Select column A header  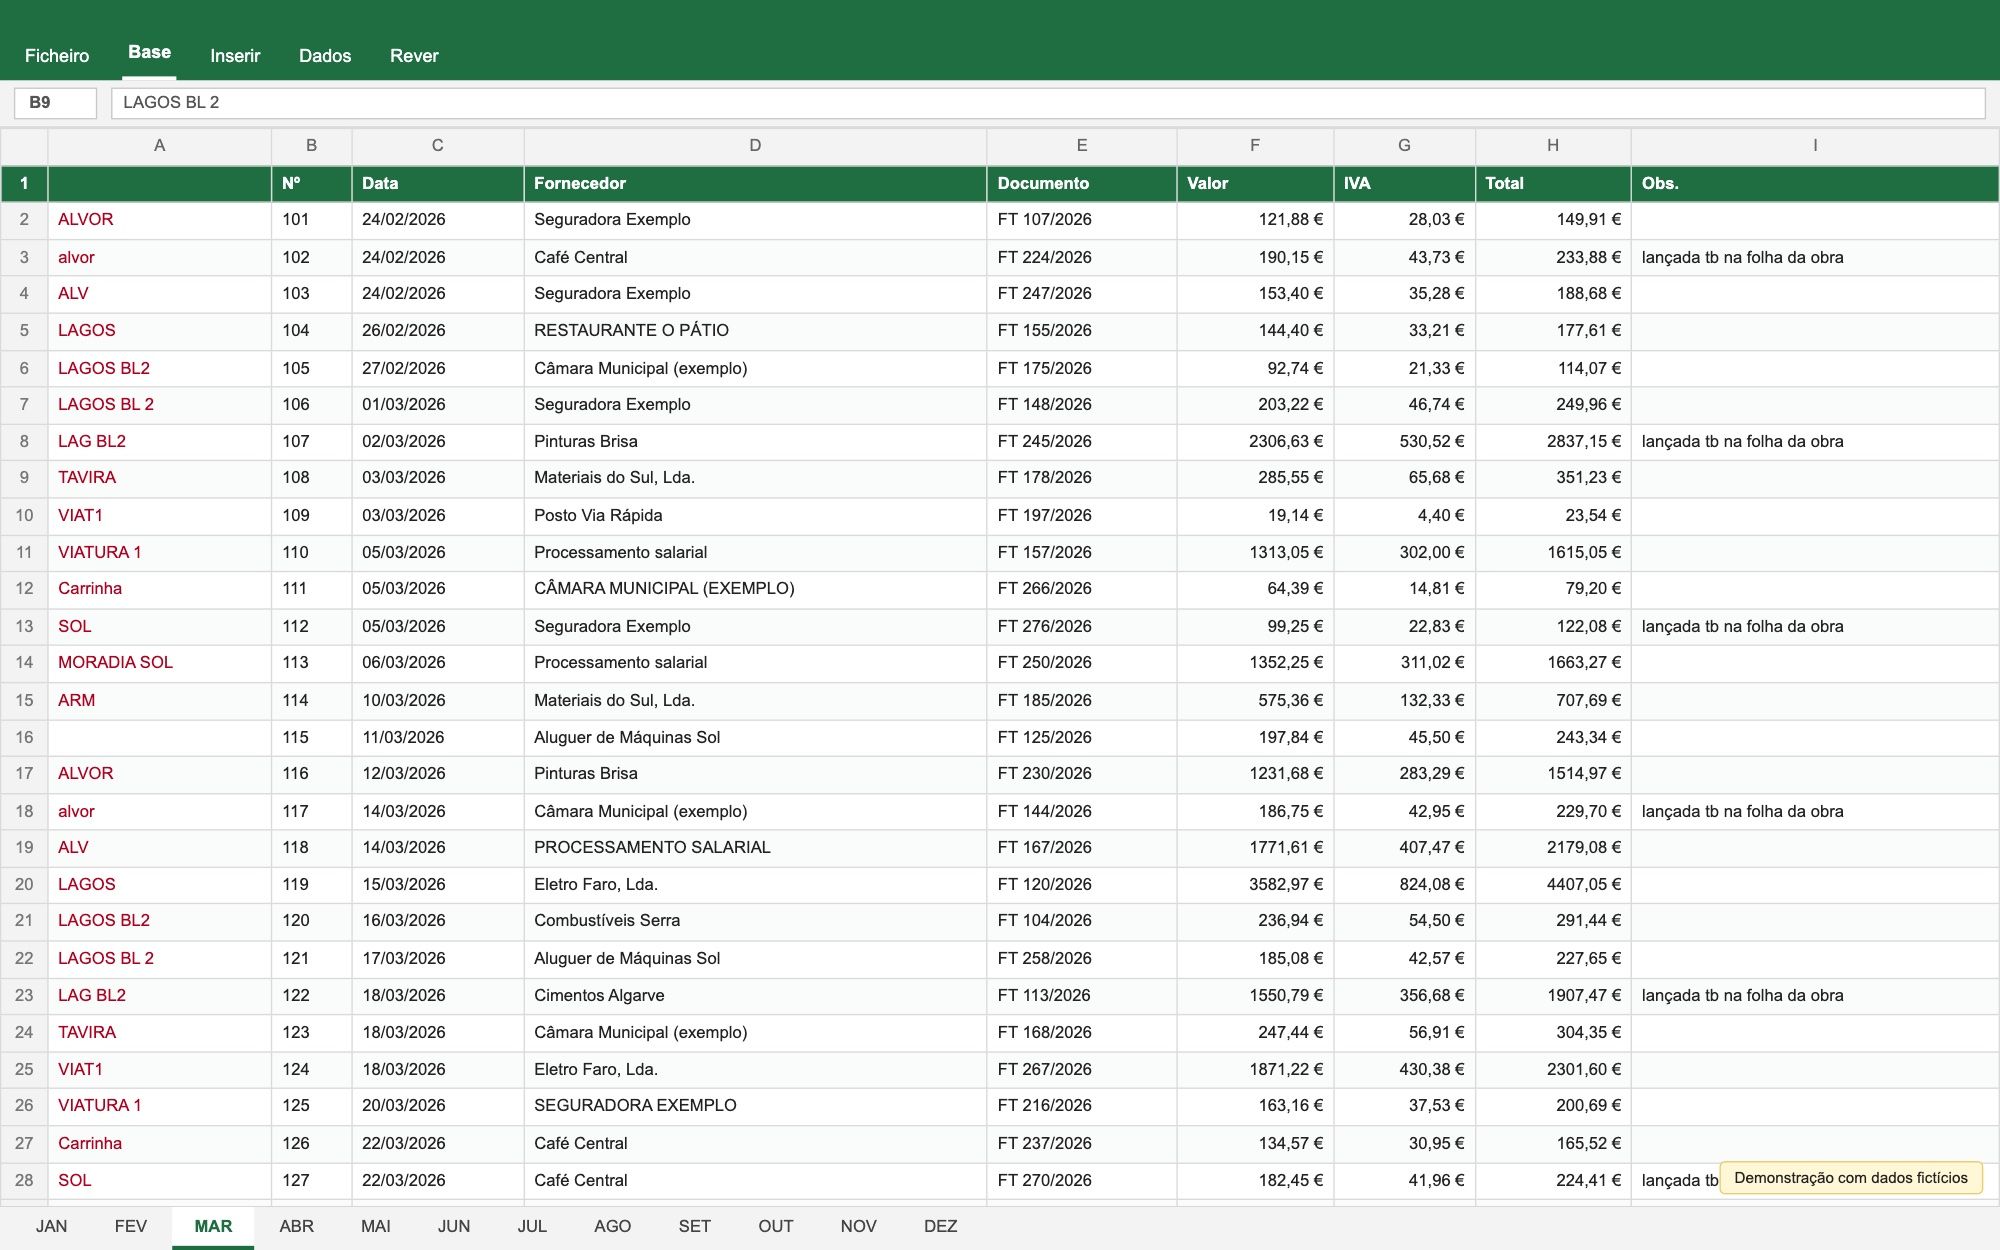point(159,145)
